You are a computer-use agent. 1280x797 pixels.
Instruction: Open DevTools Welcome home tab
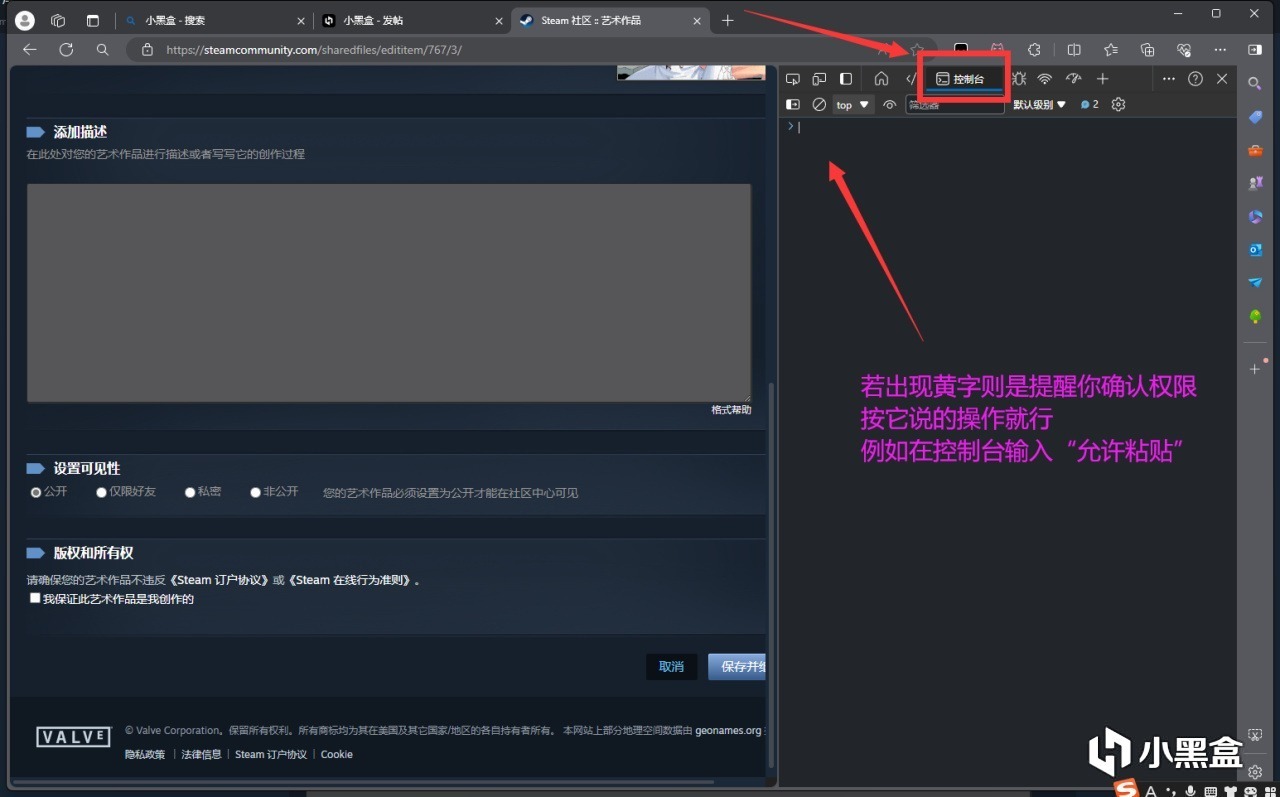pos(881,79)
